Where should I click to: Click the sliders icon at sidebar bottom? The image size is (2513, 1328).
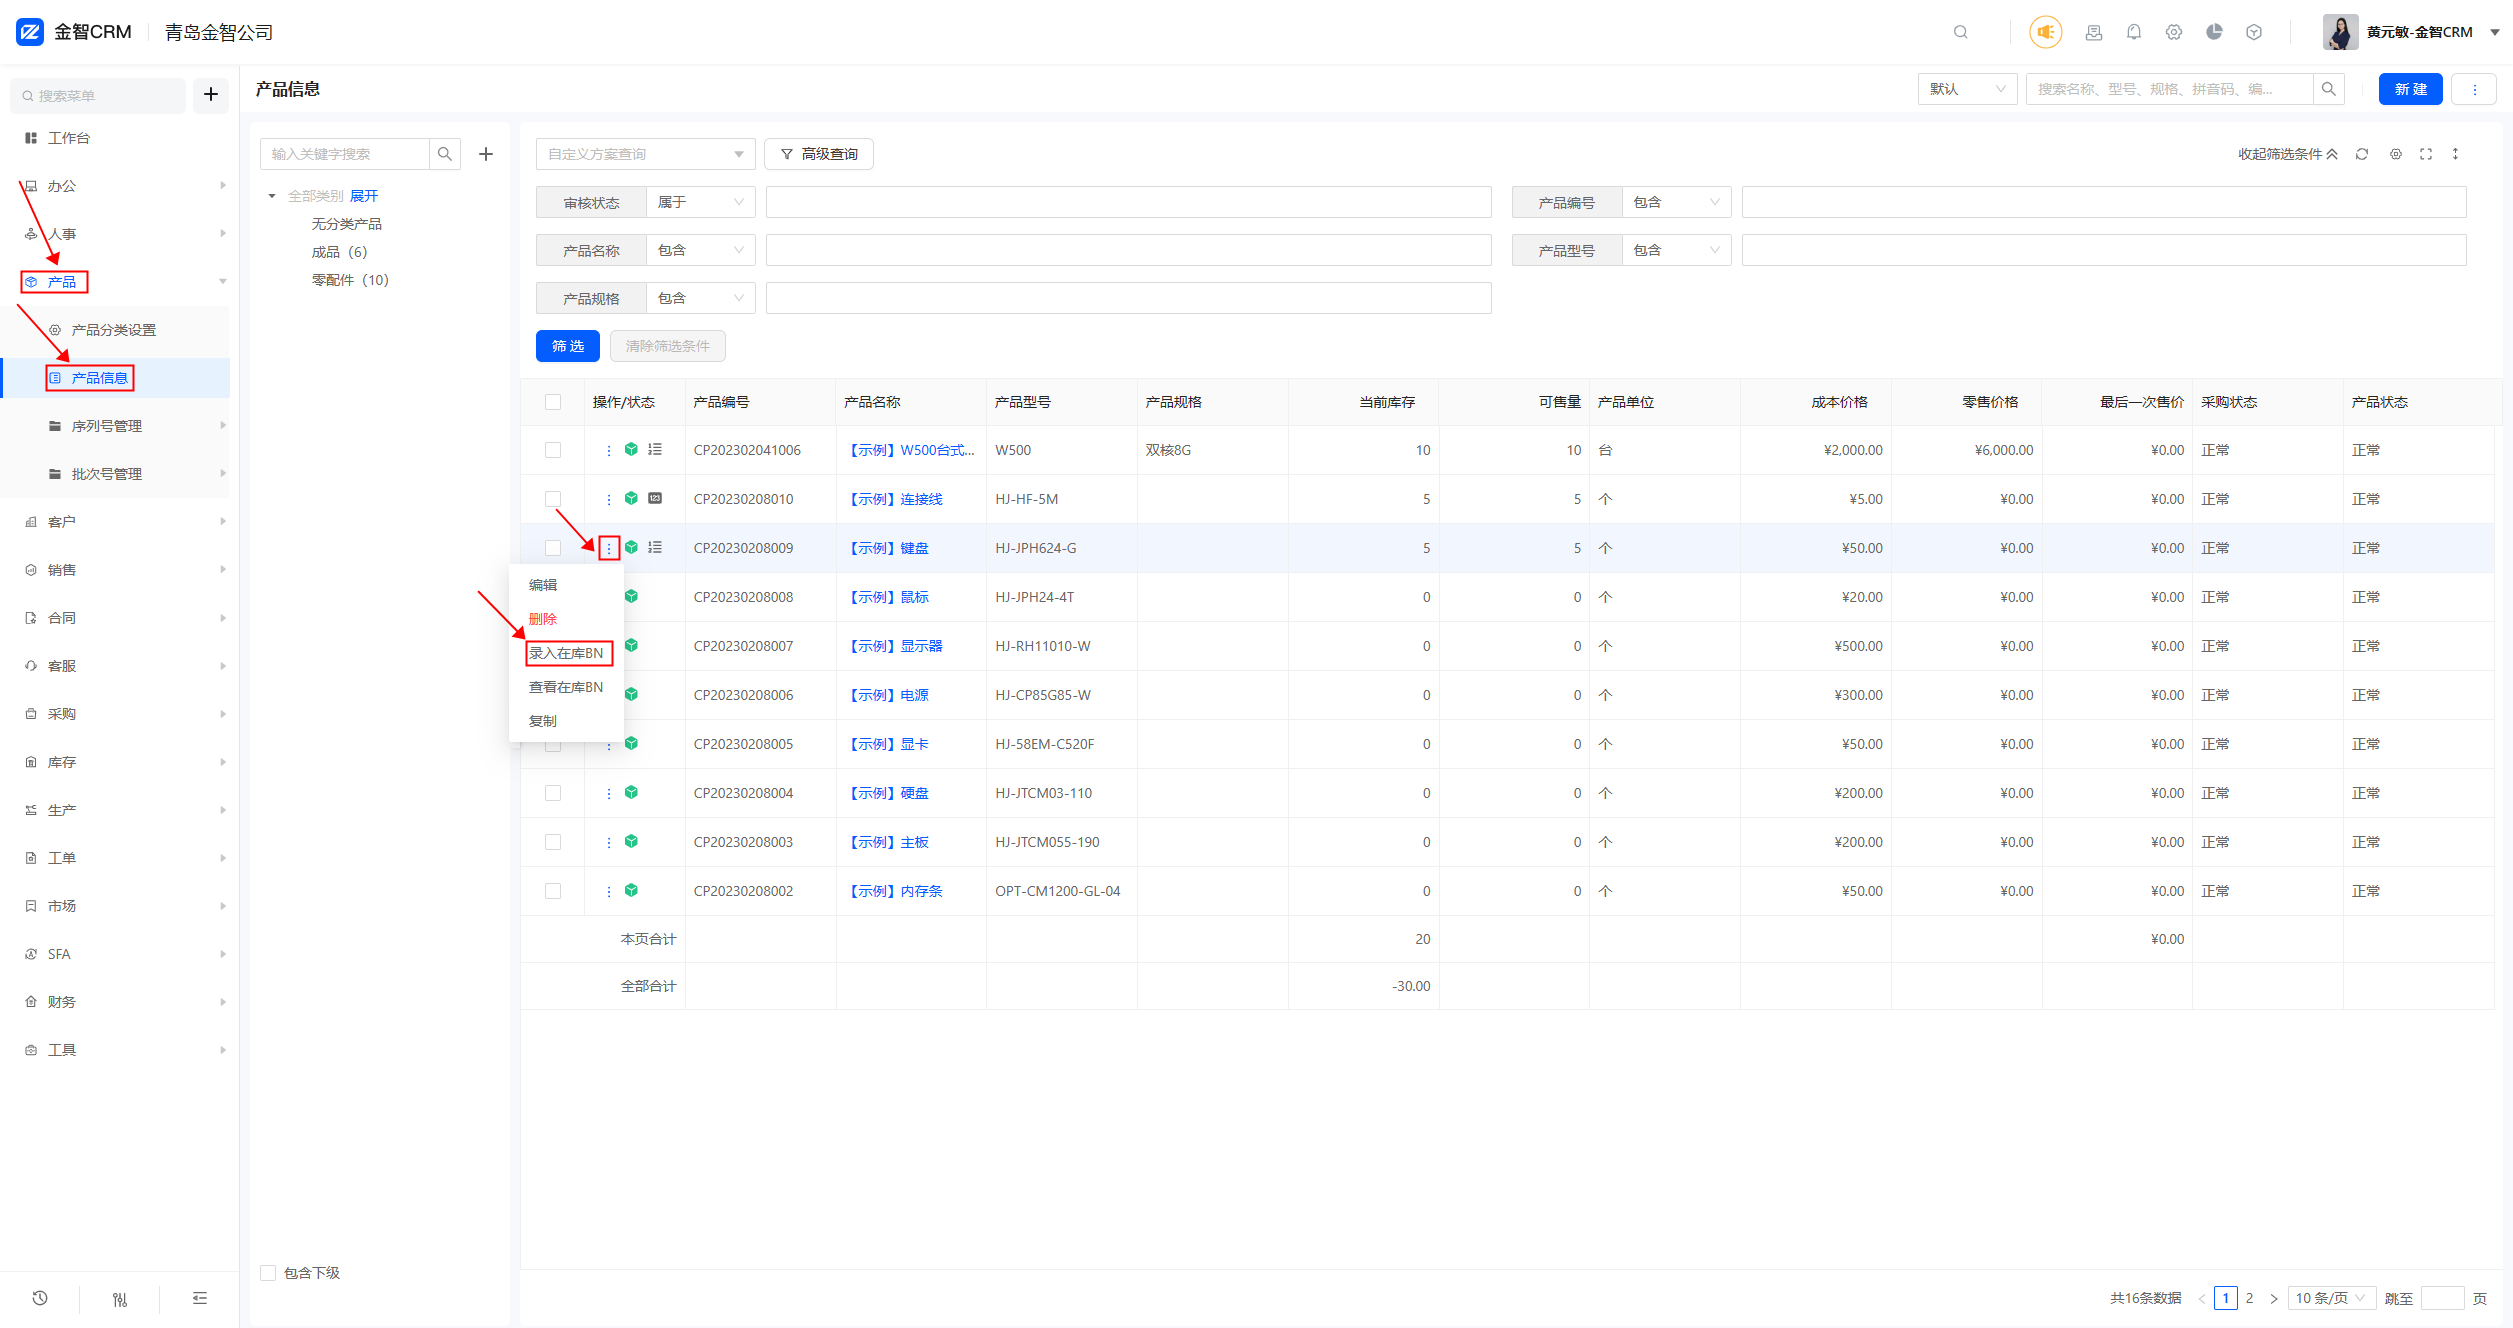(120, 1299)
